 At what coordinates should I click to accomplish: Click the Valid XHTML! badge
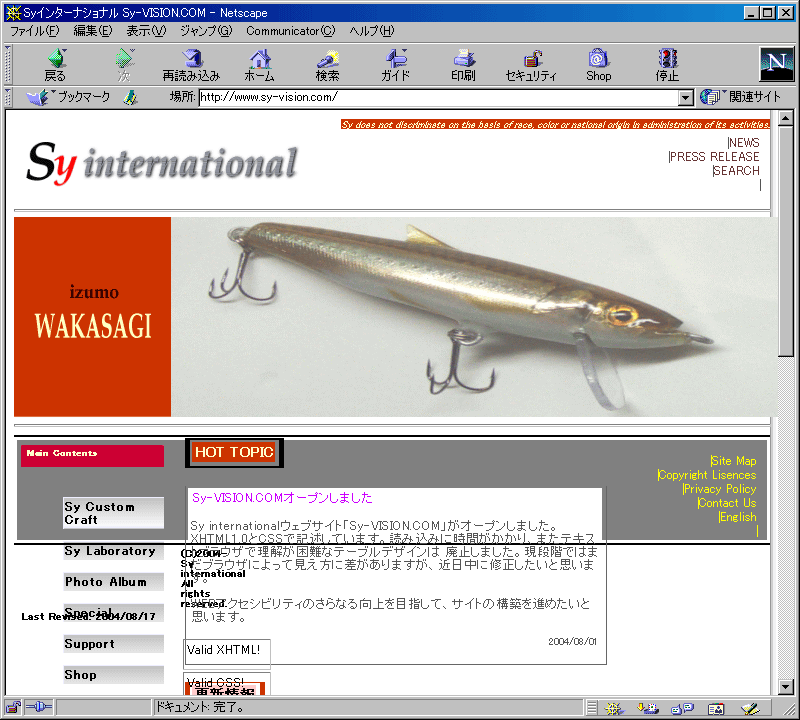227,652
